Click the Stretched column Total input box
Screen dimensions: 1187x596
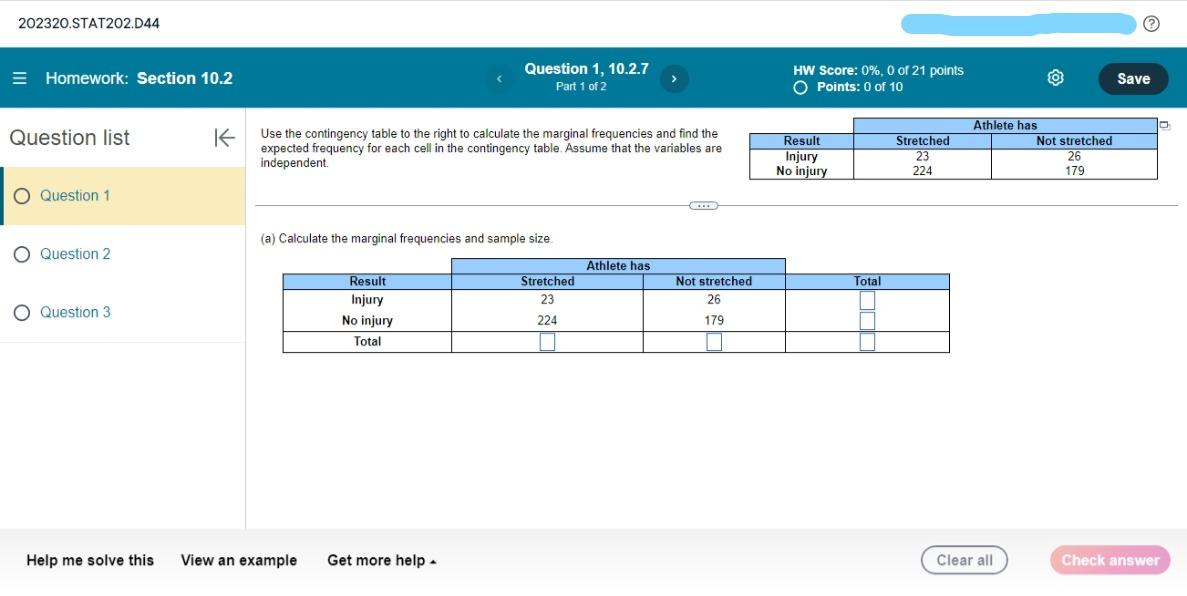[546, 341]
